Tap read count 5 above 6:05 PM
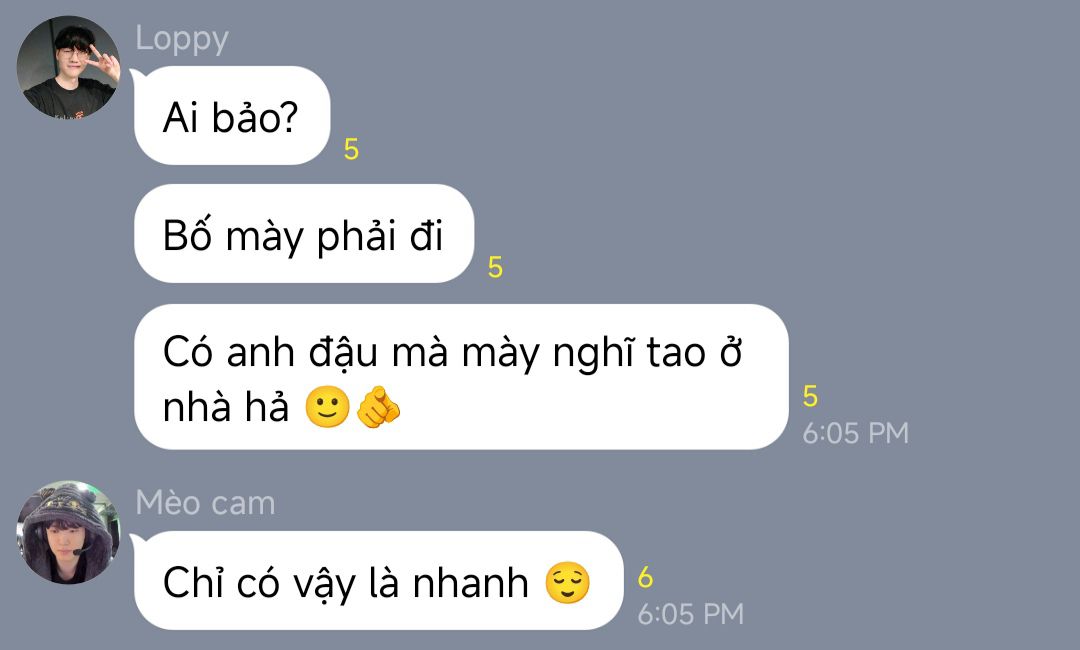This screenshot has width=1080, height=650. click(810, 397)
